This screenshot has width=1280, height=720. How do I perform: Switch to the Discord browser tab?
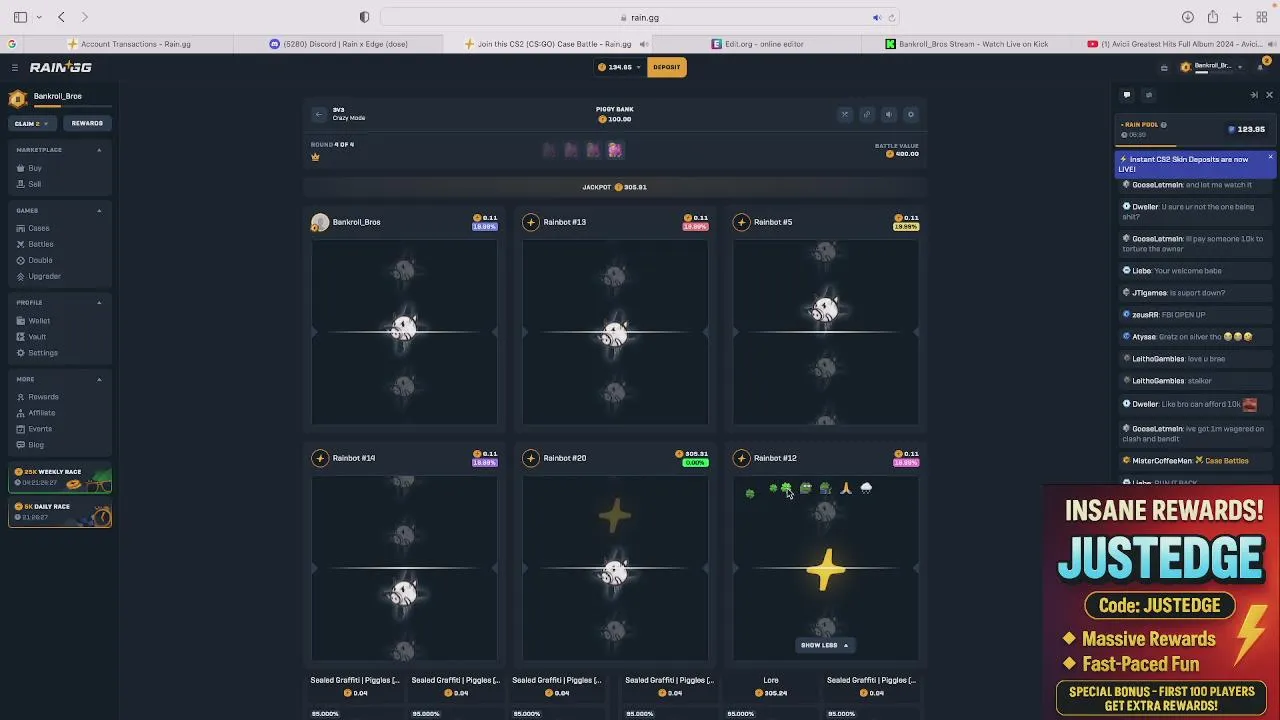pos(338,44)
